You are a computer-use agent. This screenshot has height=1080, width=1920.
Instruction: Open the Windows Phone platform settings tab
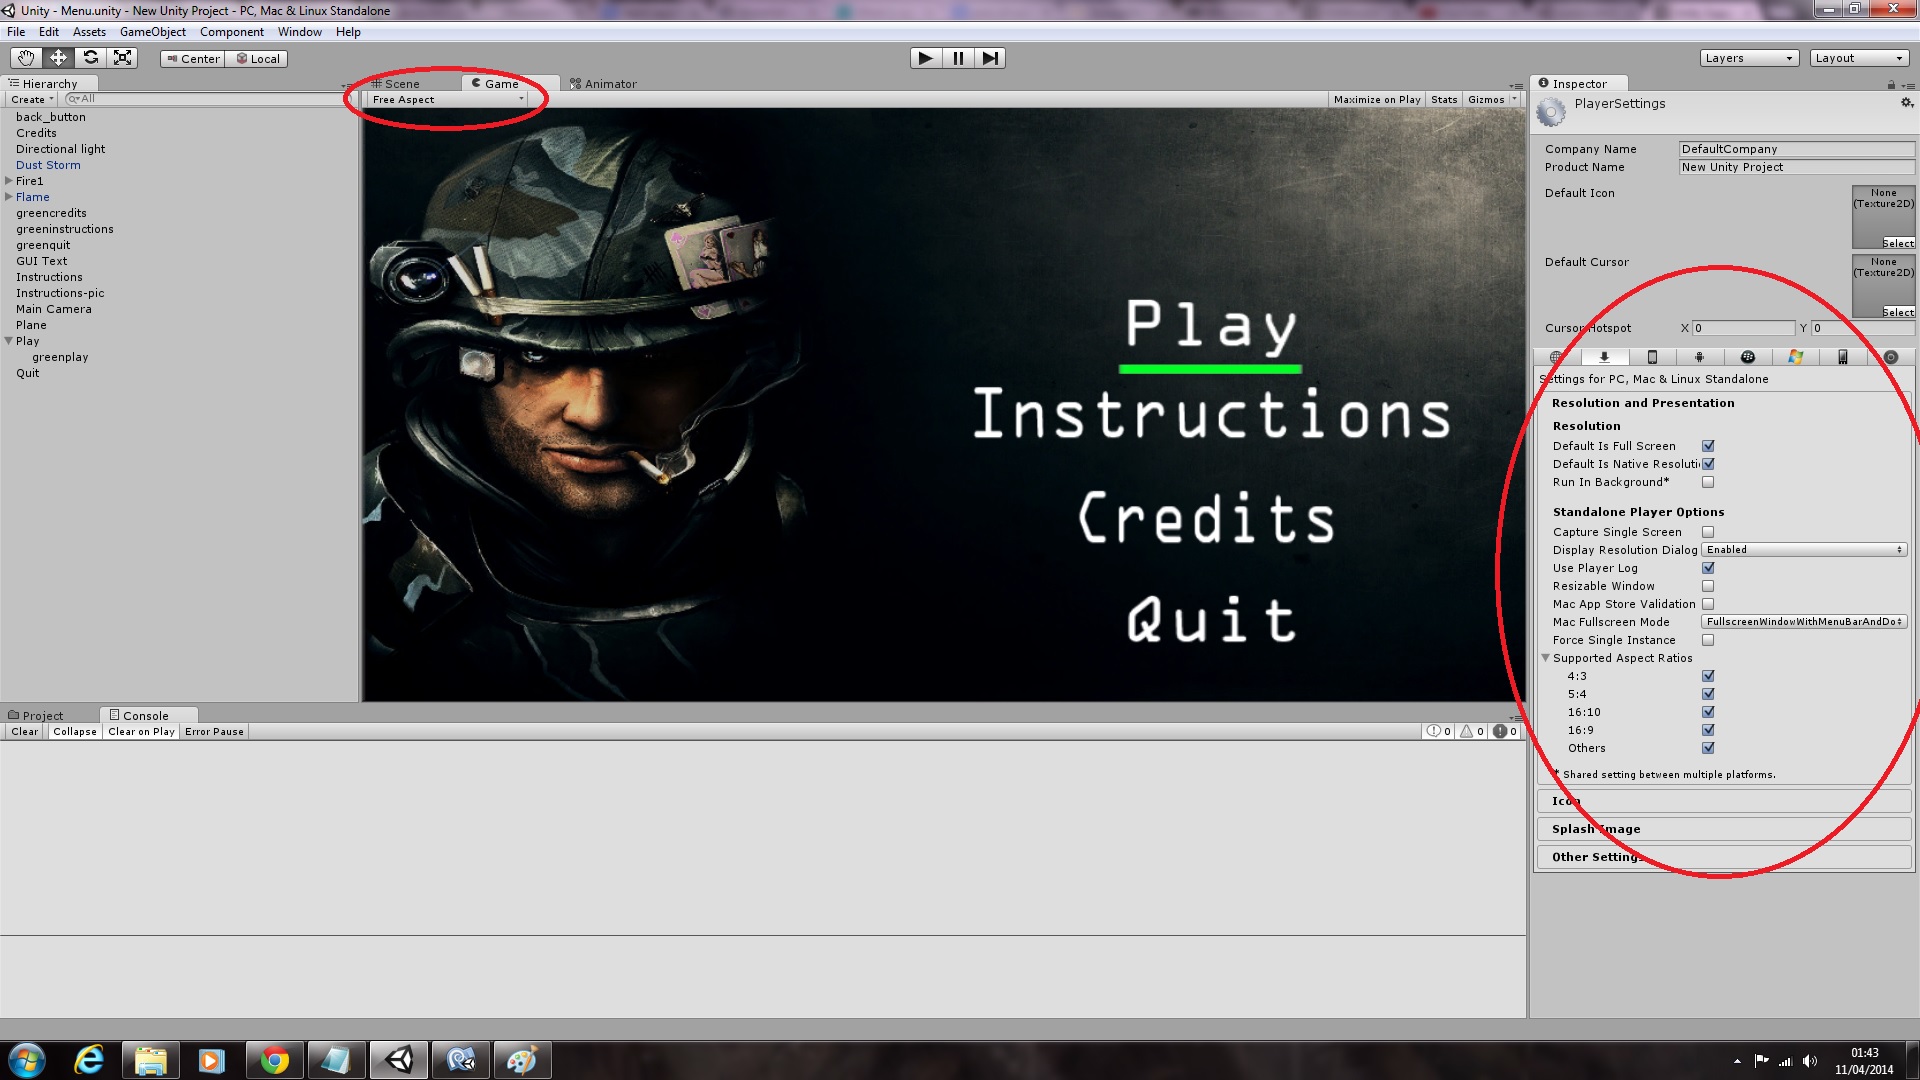pyautogui.click(x=1843, y=357)
